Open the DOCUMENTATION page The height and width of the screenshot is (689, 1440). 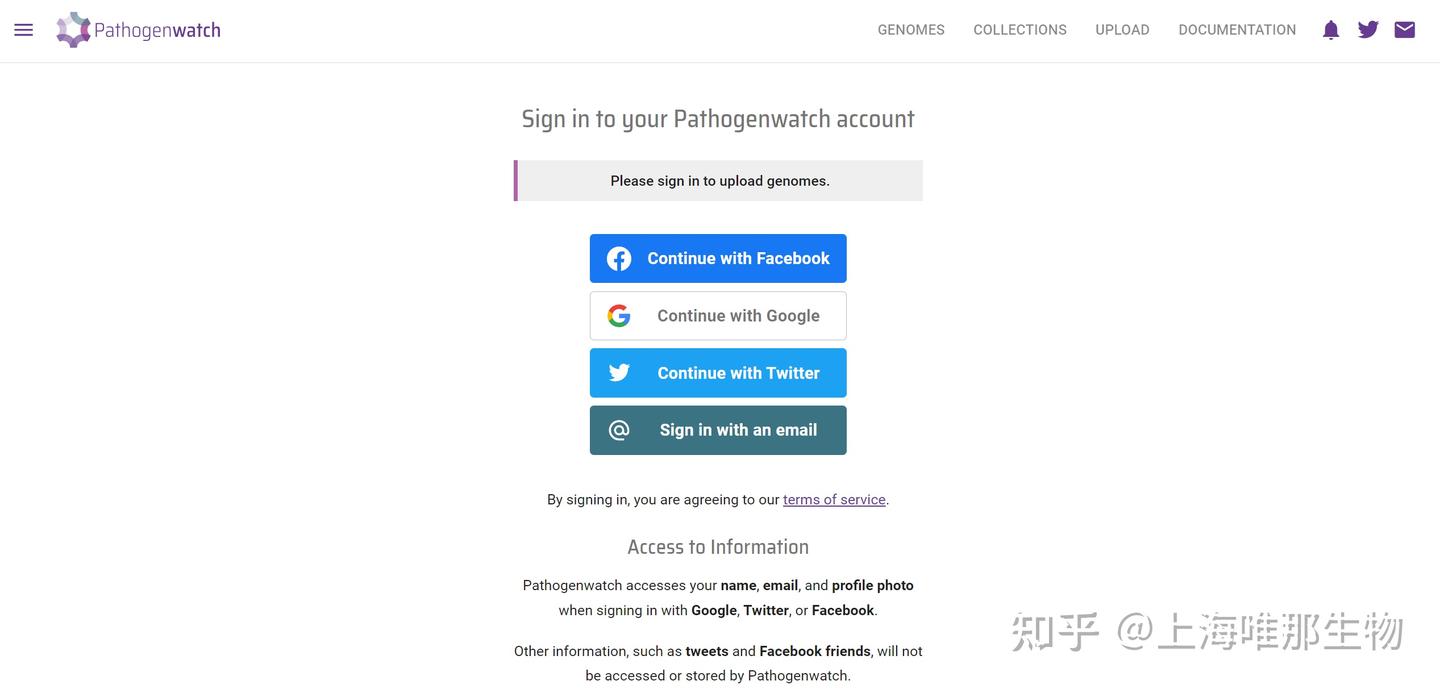[x=1237, y=29]
